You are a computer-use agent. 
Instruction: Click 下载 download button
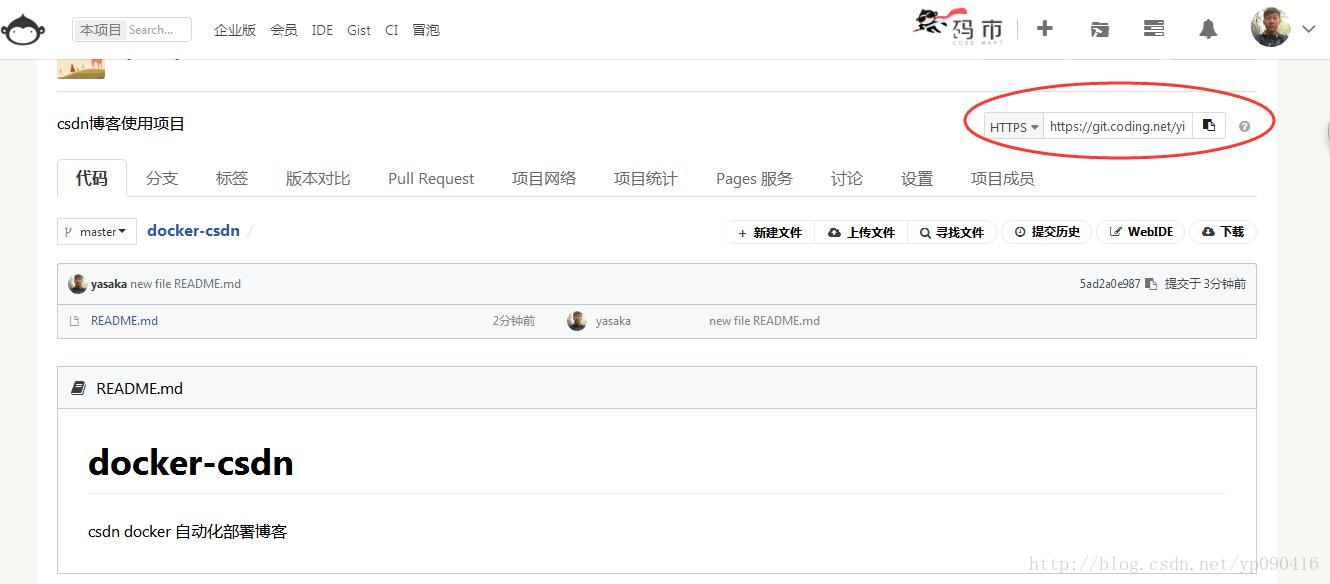tap(1223, 232)
